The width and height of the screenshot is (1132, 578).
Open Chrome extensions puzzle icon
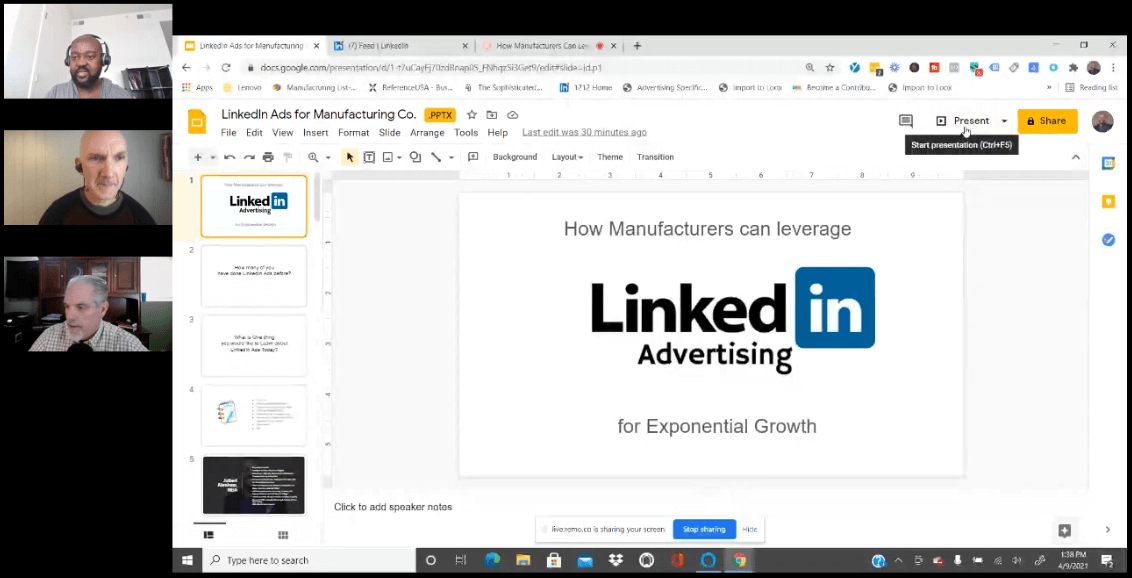pos(1073,68)
